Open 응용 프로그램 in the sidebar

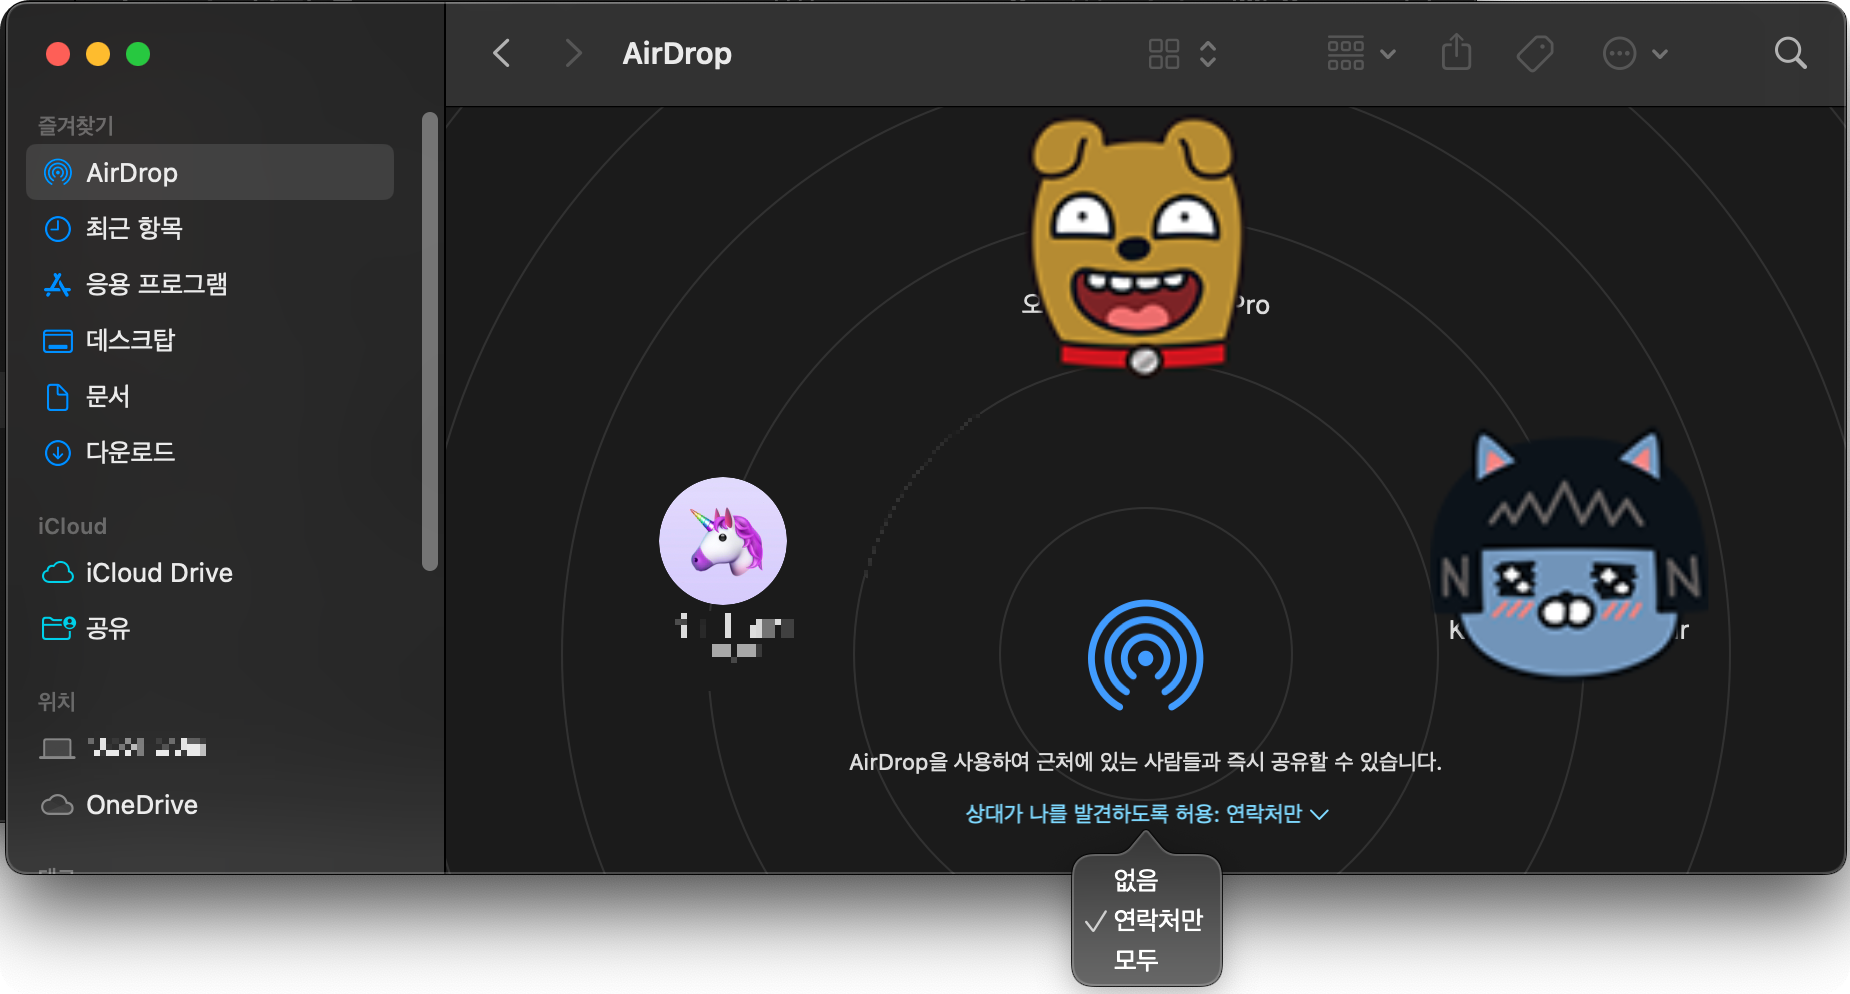click(210, 284)
